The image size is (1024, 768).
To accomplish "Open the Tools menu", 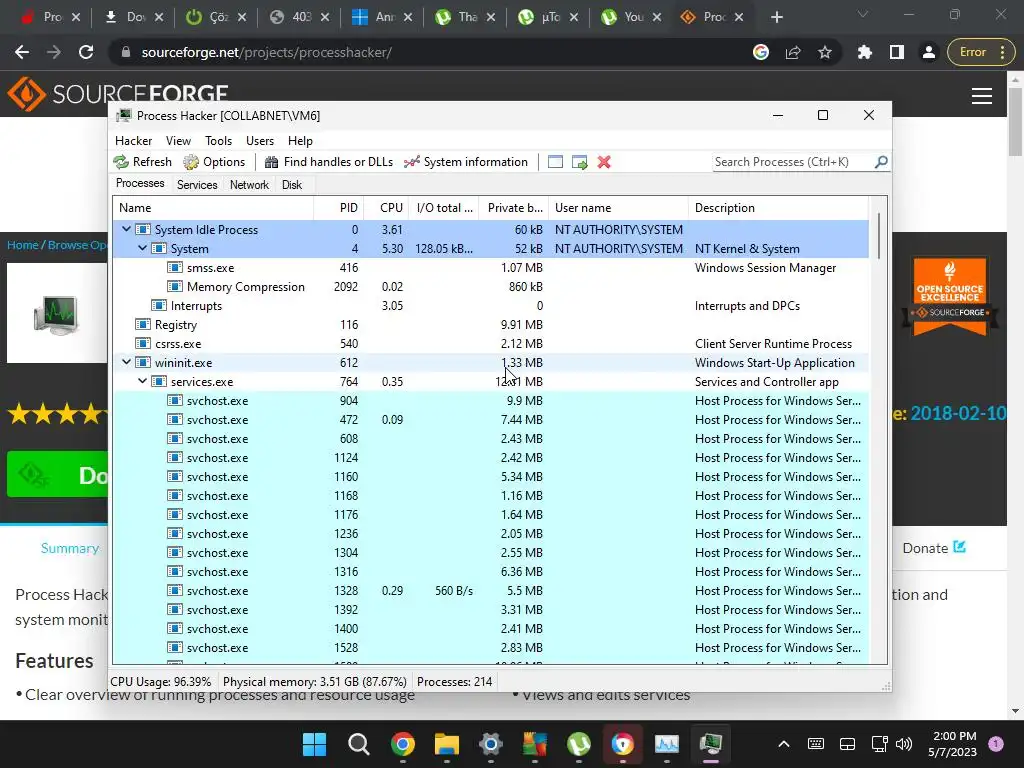I will point(218,140).
